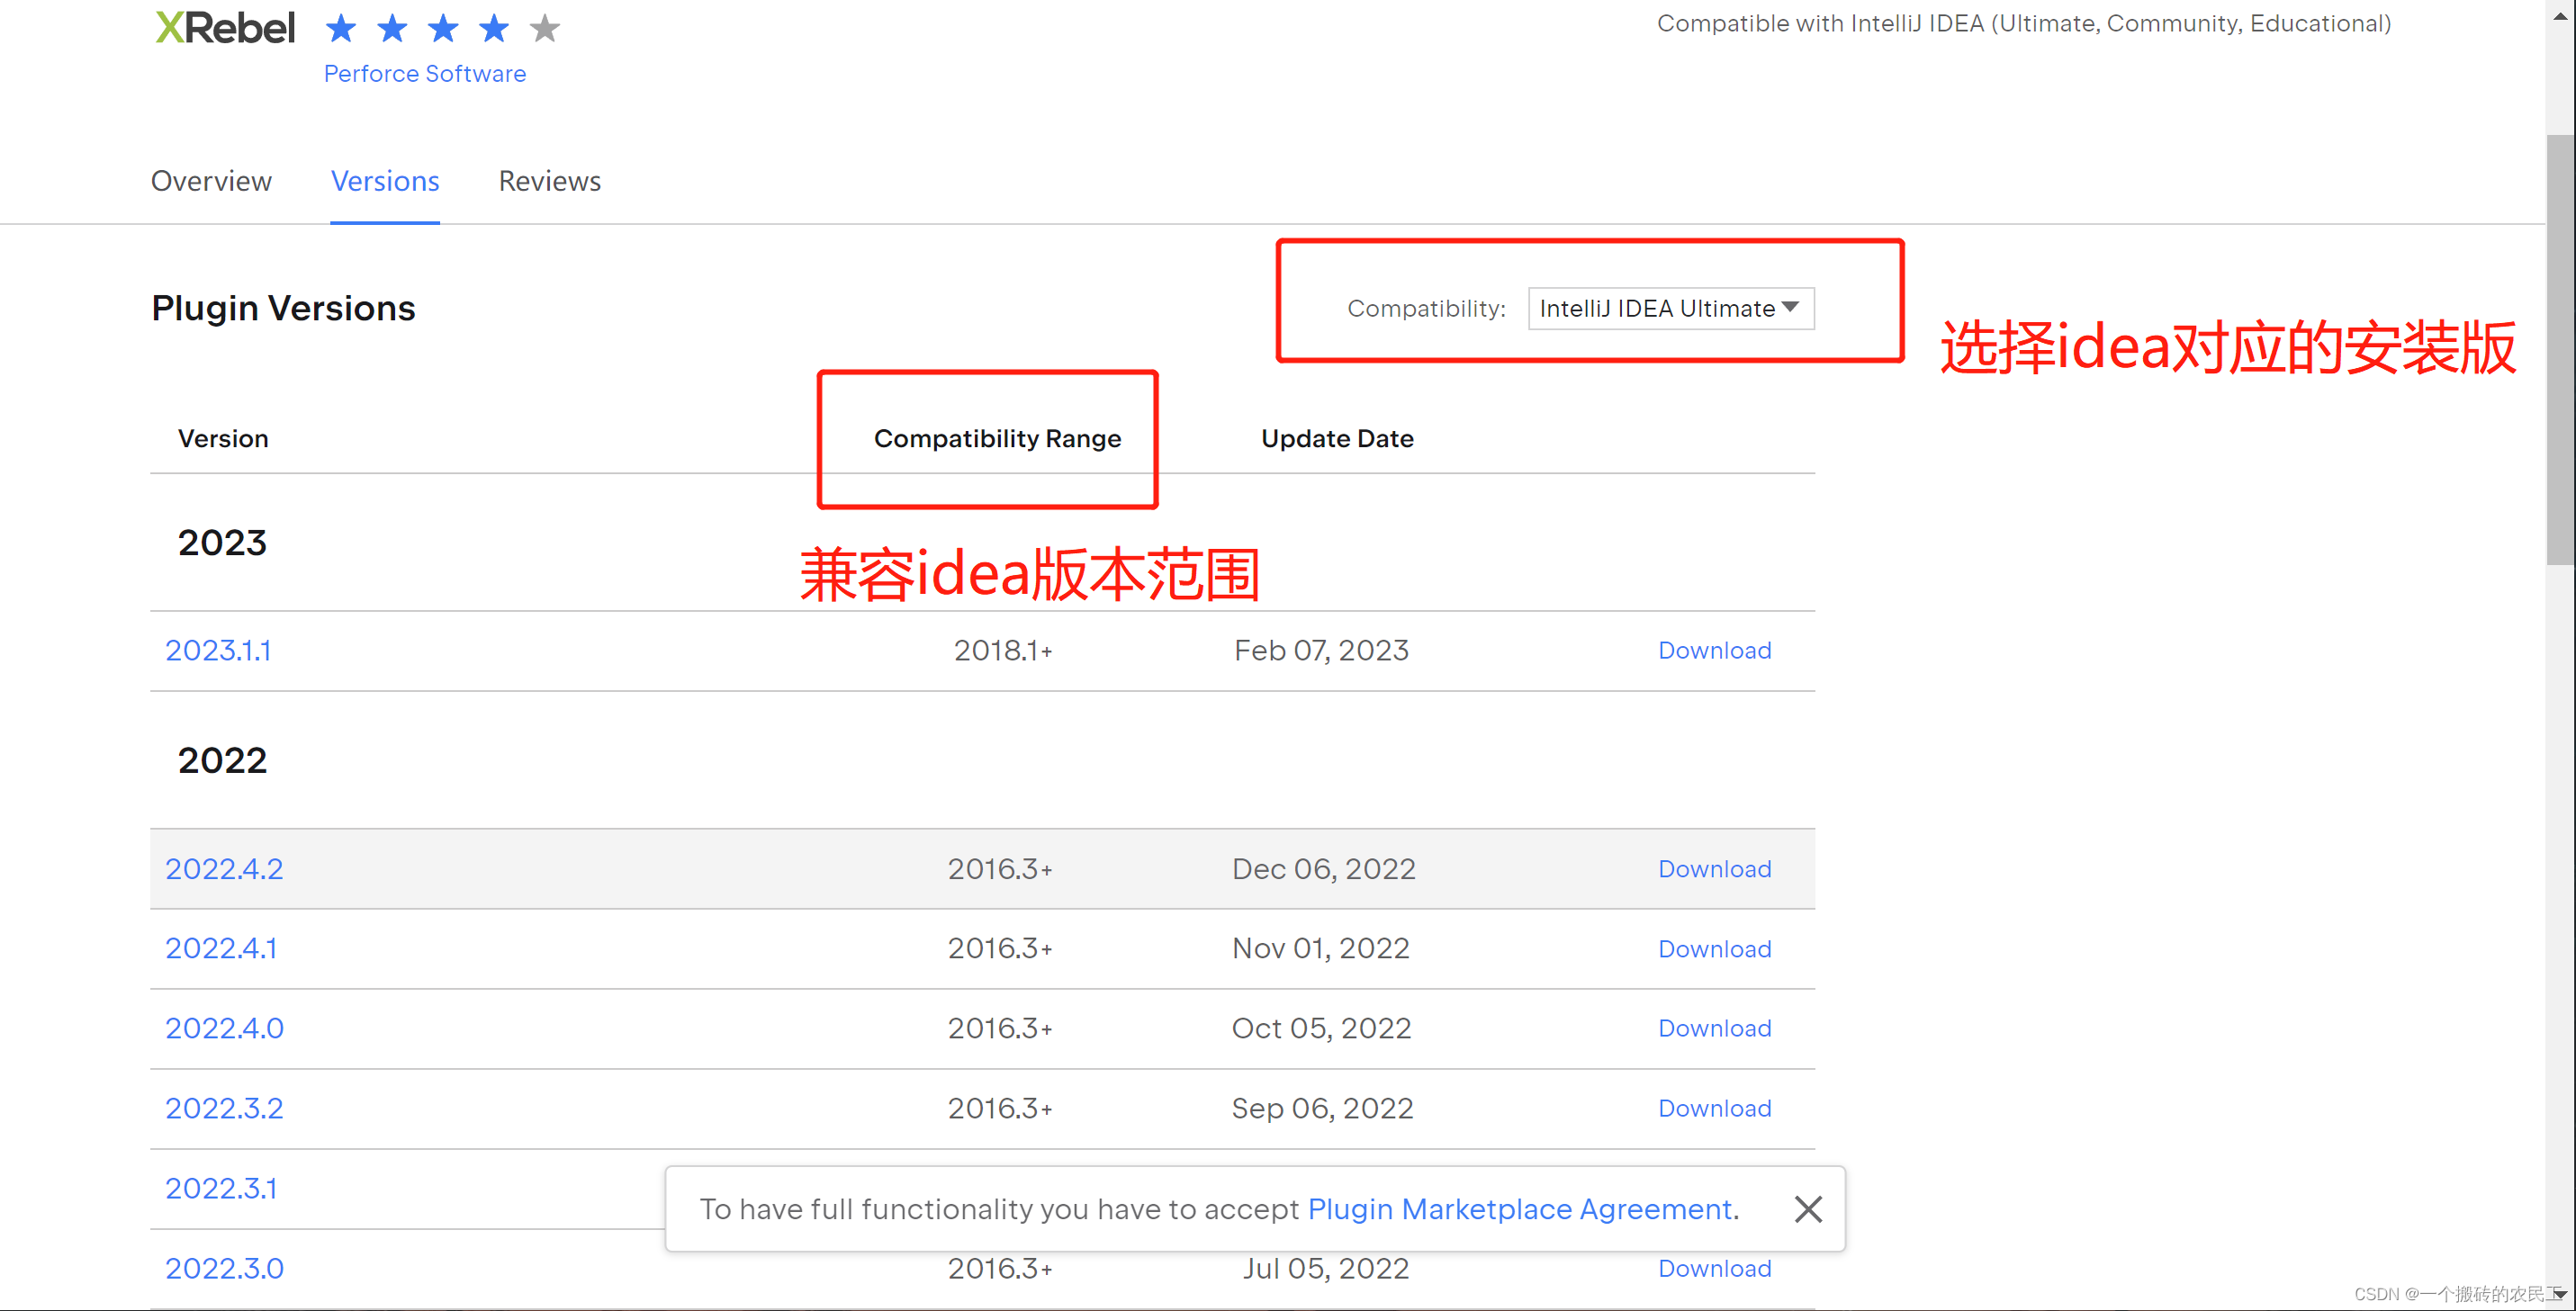Click the 2018.1+ compatibility cell
Screen dimensions: 2576x1311
pyautogui.click(x=1003, y=650)
